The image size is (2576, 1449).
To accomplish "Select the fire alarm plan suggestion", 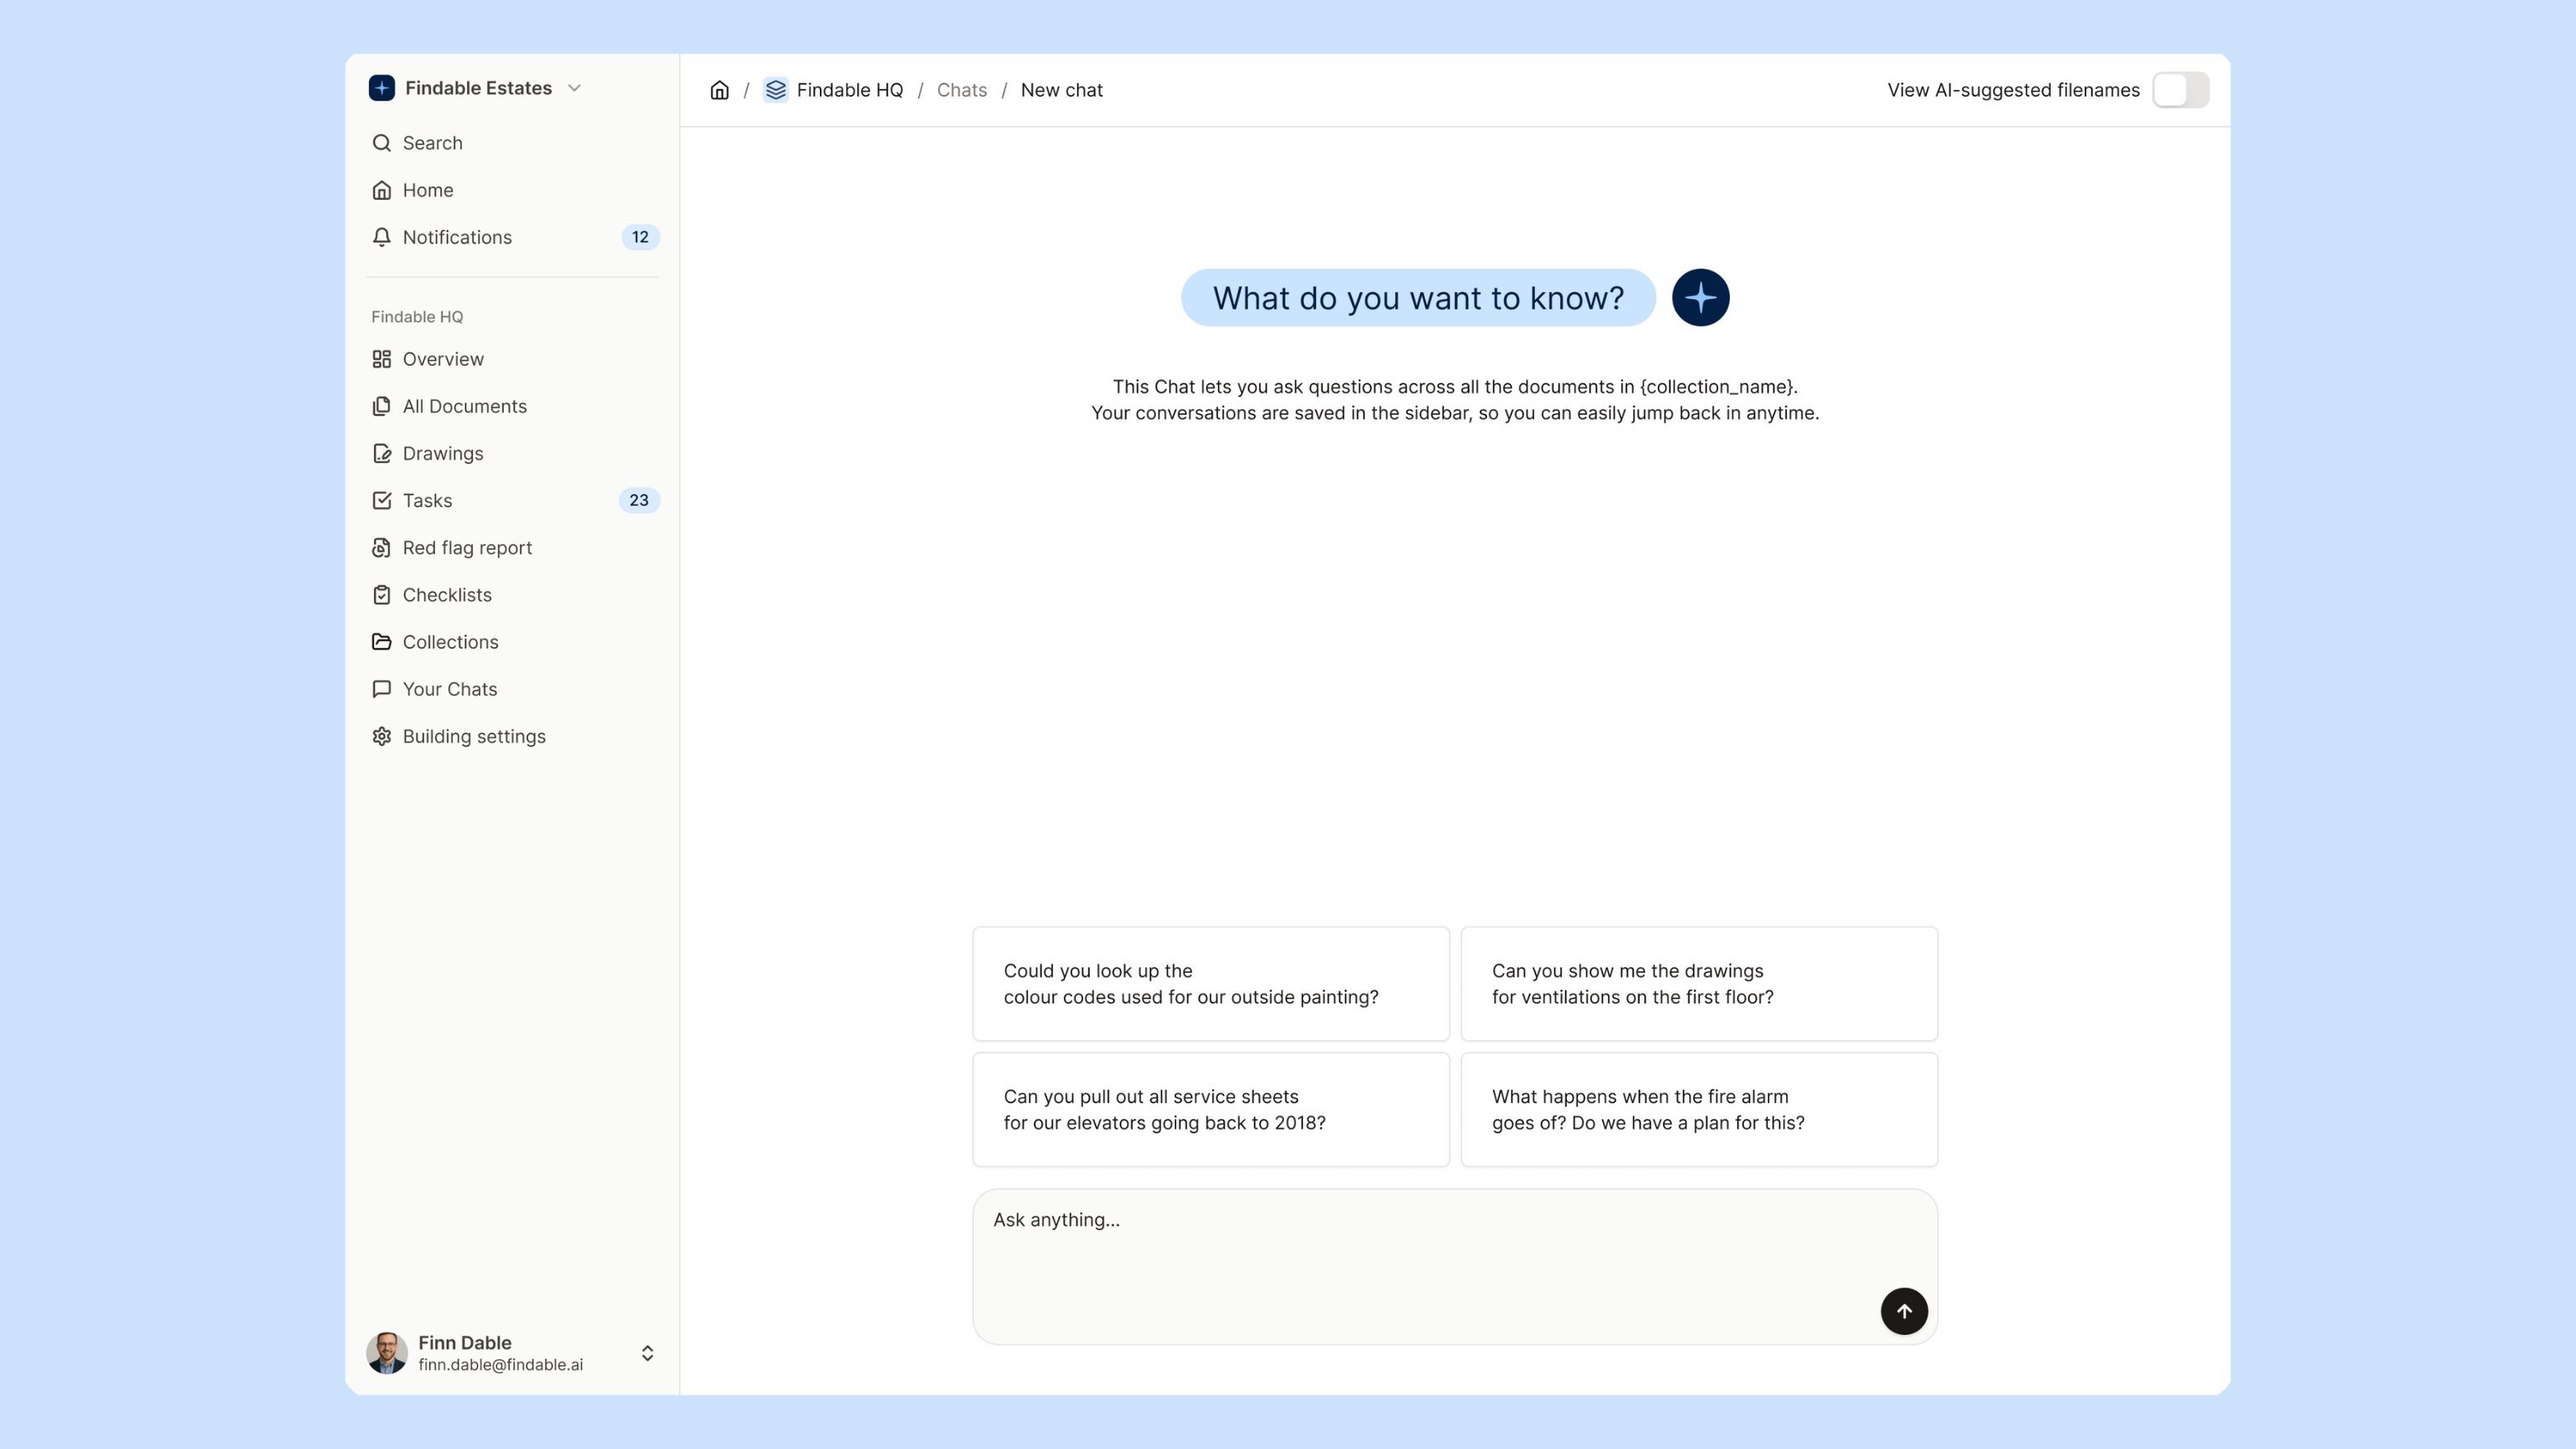I will pyautogui.click(x=1699, y=1109).
